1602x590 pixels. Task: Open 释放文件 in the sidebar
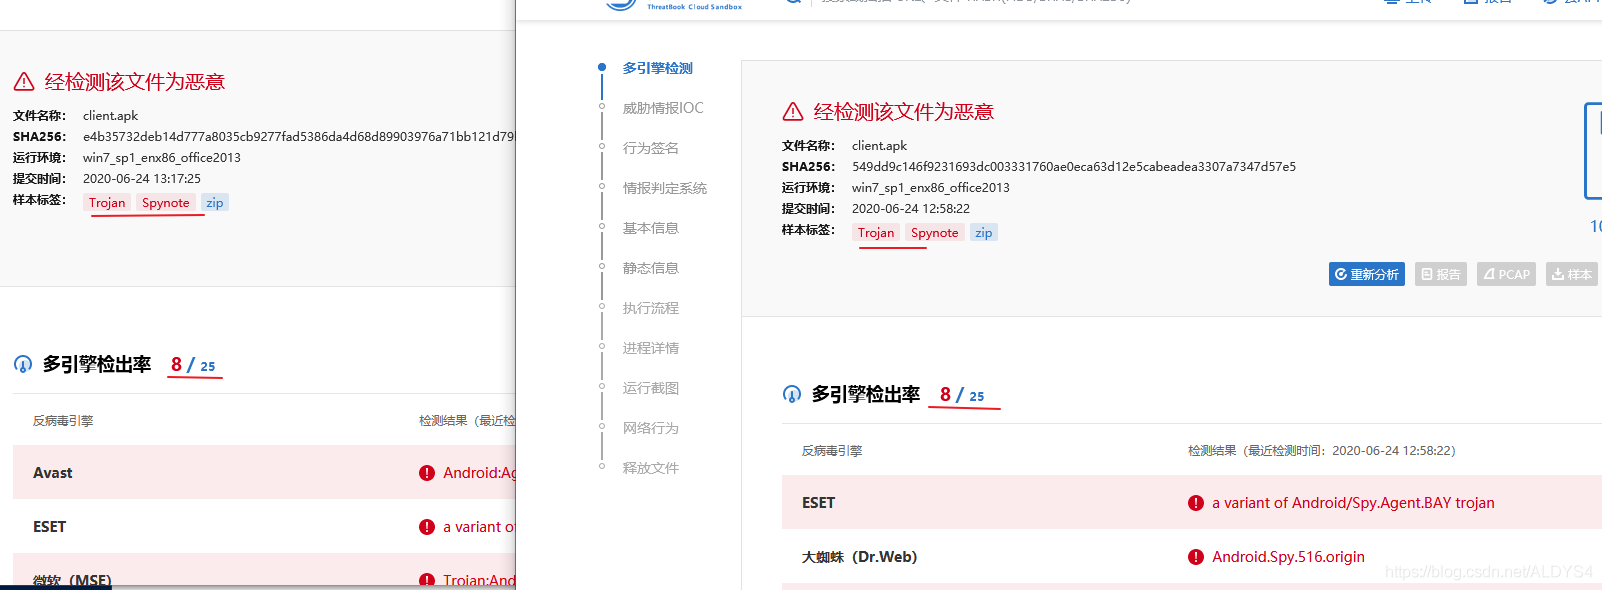[651, 468]
